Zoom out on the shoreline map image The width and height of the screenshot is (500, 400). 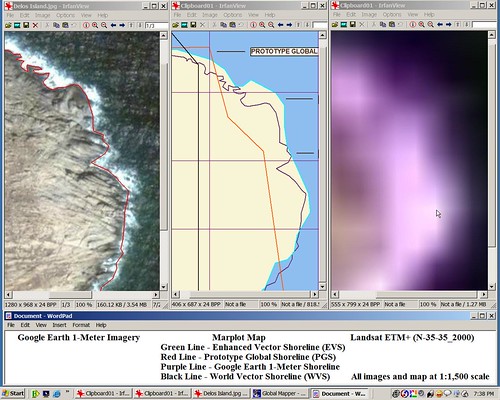click(271, 25)
